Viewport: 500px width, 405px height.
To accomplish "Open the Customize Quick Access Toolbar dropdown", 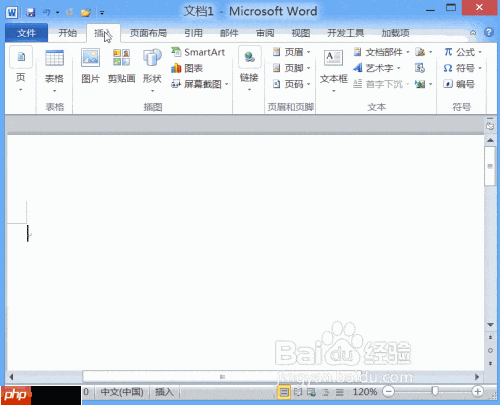I will [102, 13].
